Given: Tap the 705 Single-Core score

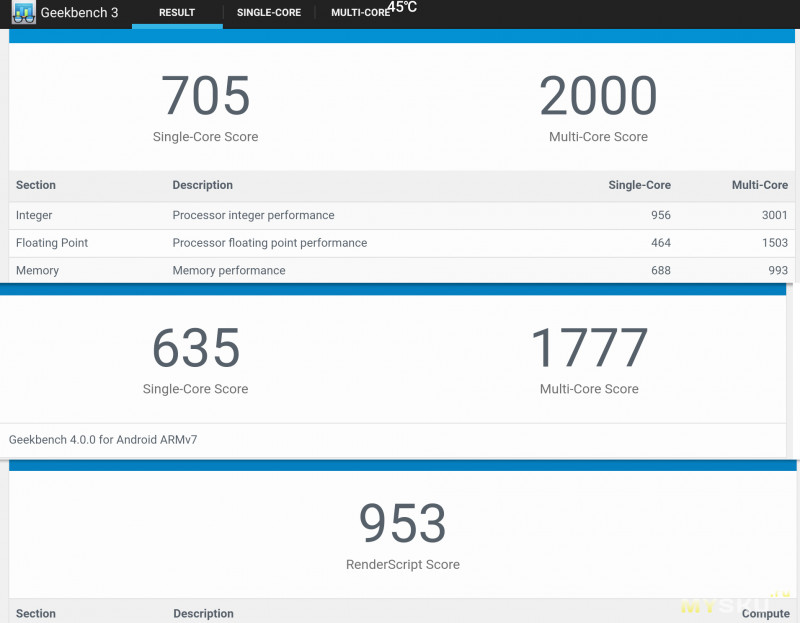Looking at the screenshot, I should (x=205, y=97).
